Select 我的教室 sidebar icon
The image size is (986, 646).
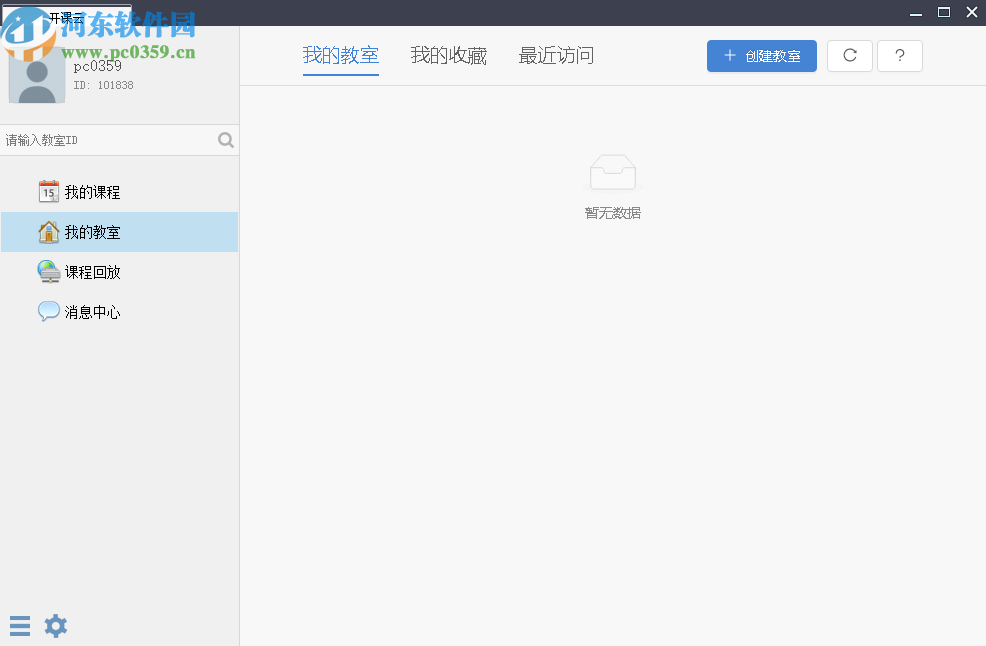(x=48, y=231)
